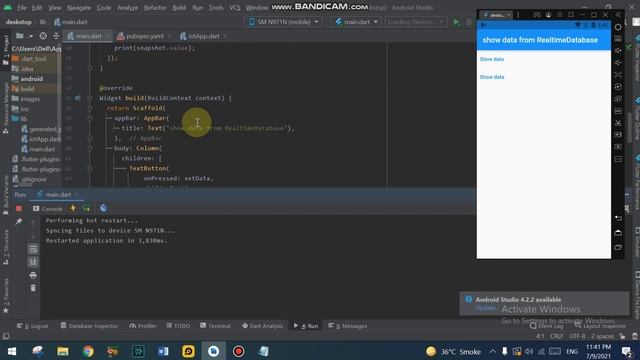Toggle scroll to end in console

pos(33,262)
